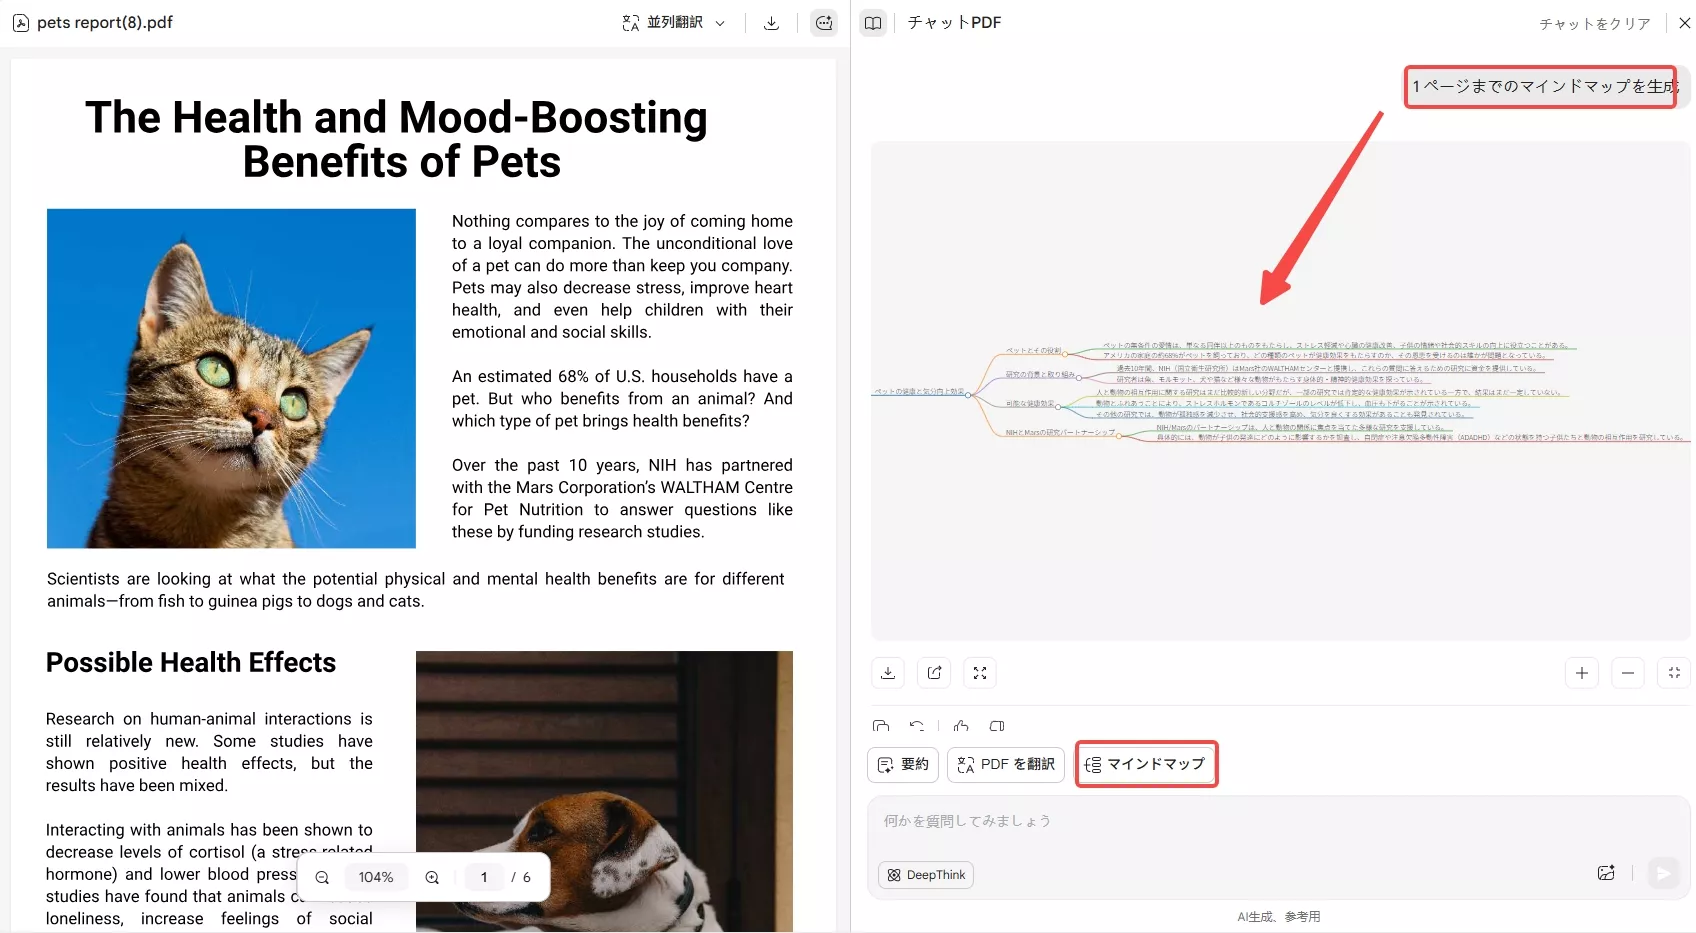Zoom out the mind map with minus button
This screenshot has height=933, width=1696.
tap(1628, 673)
